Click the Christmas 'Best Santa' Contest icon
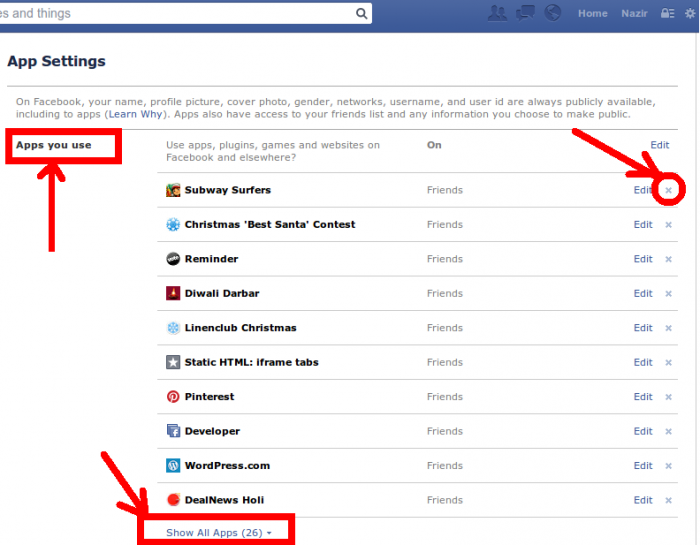This screenshot has height=545, width=700. (173, 225)
